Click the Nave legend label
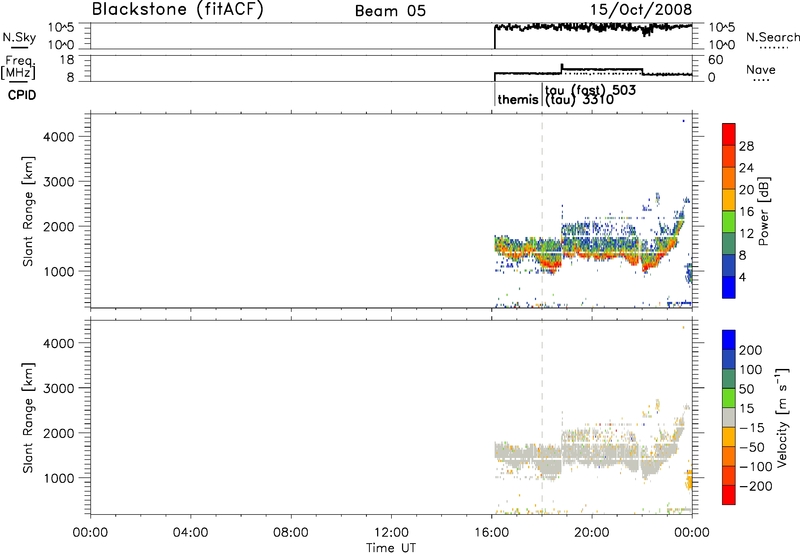800x554 pixels. (761, 70)
